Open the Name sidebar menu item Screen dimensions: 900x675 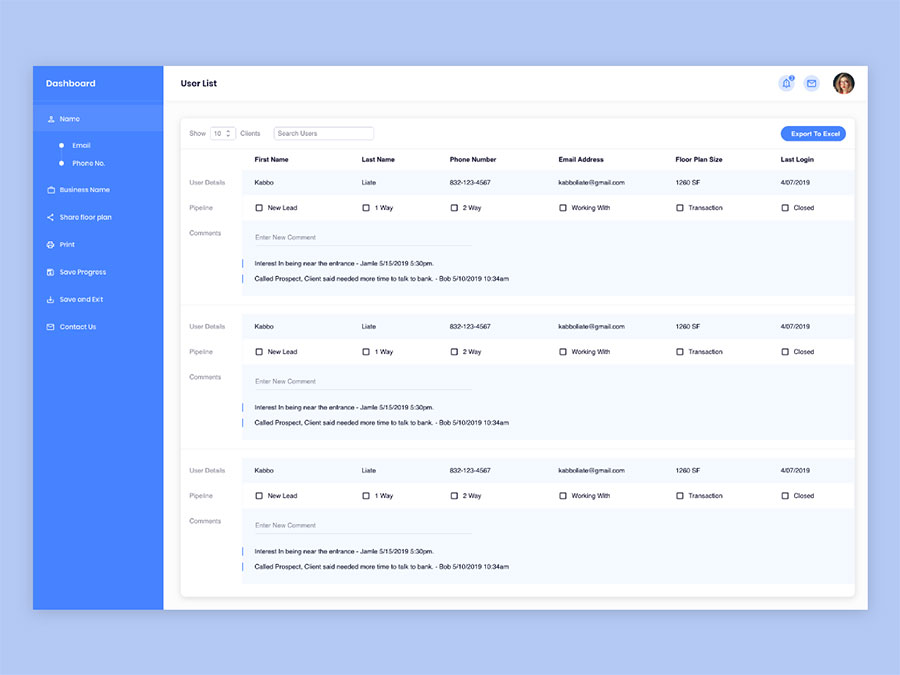[x=98, y=119]
